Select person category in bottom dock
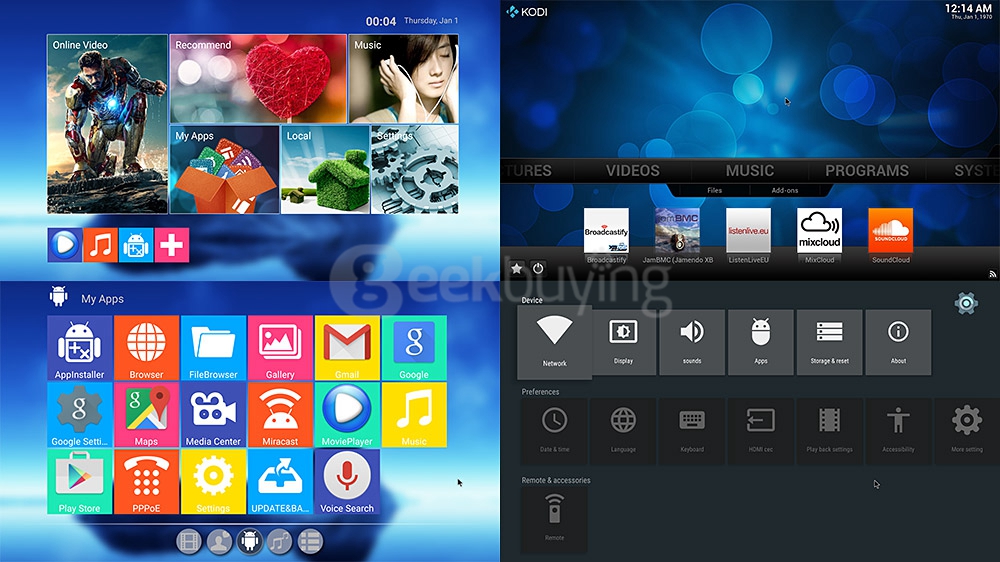Image resolution: width=1000 pixels, height=562 pixels. click(x=220, y=542)
